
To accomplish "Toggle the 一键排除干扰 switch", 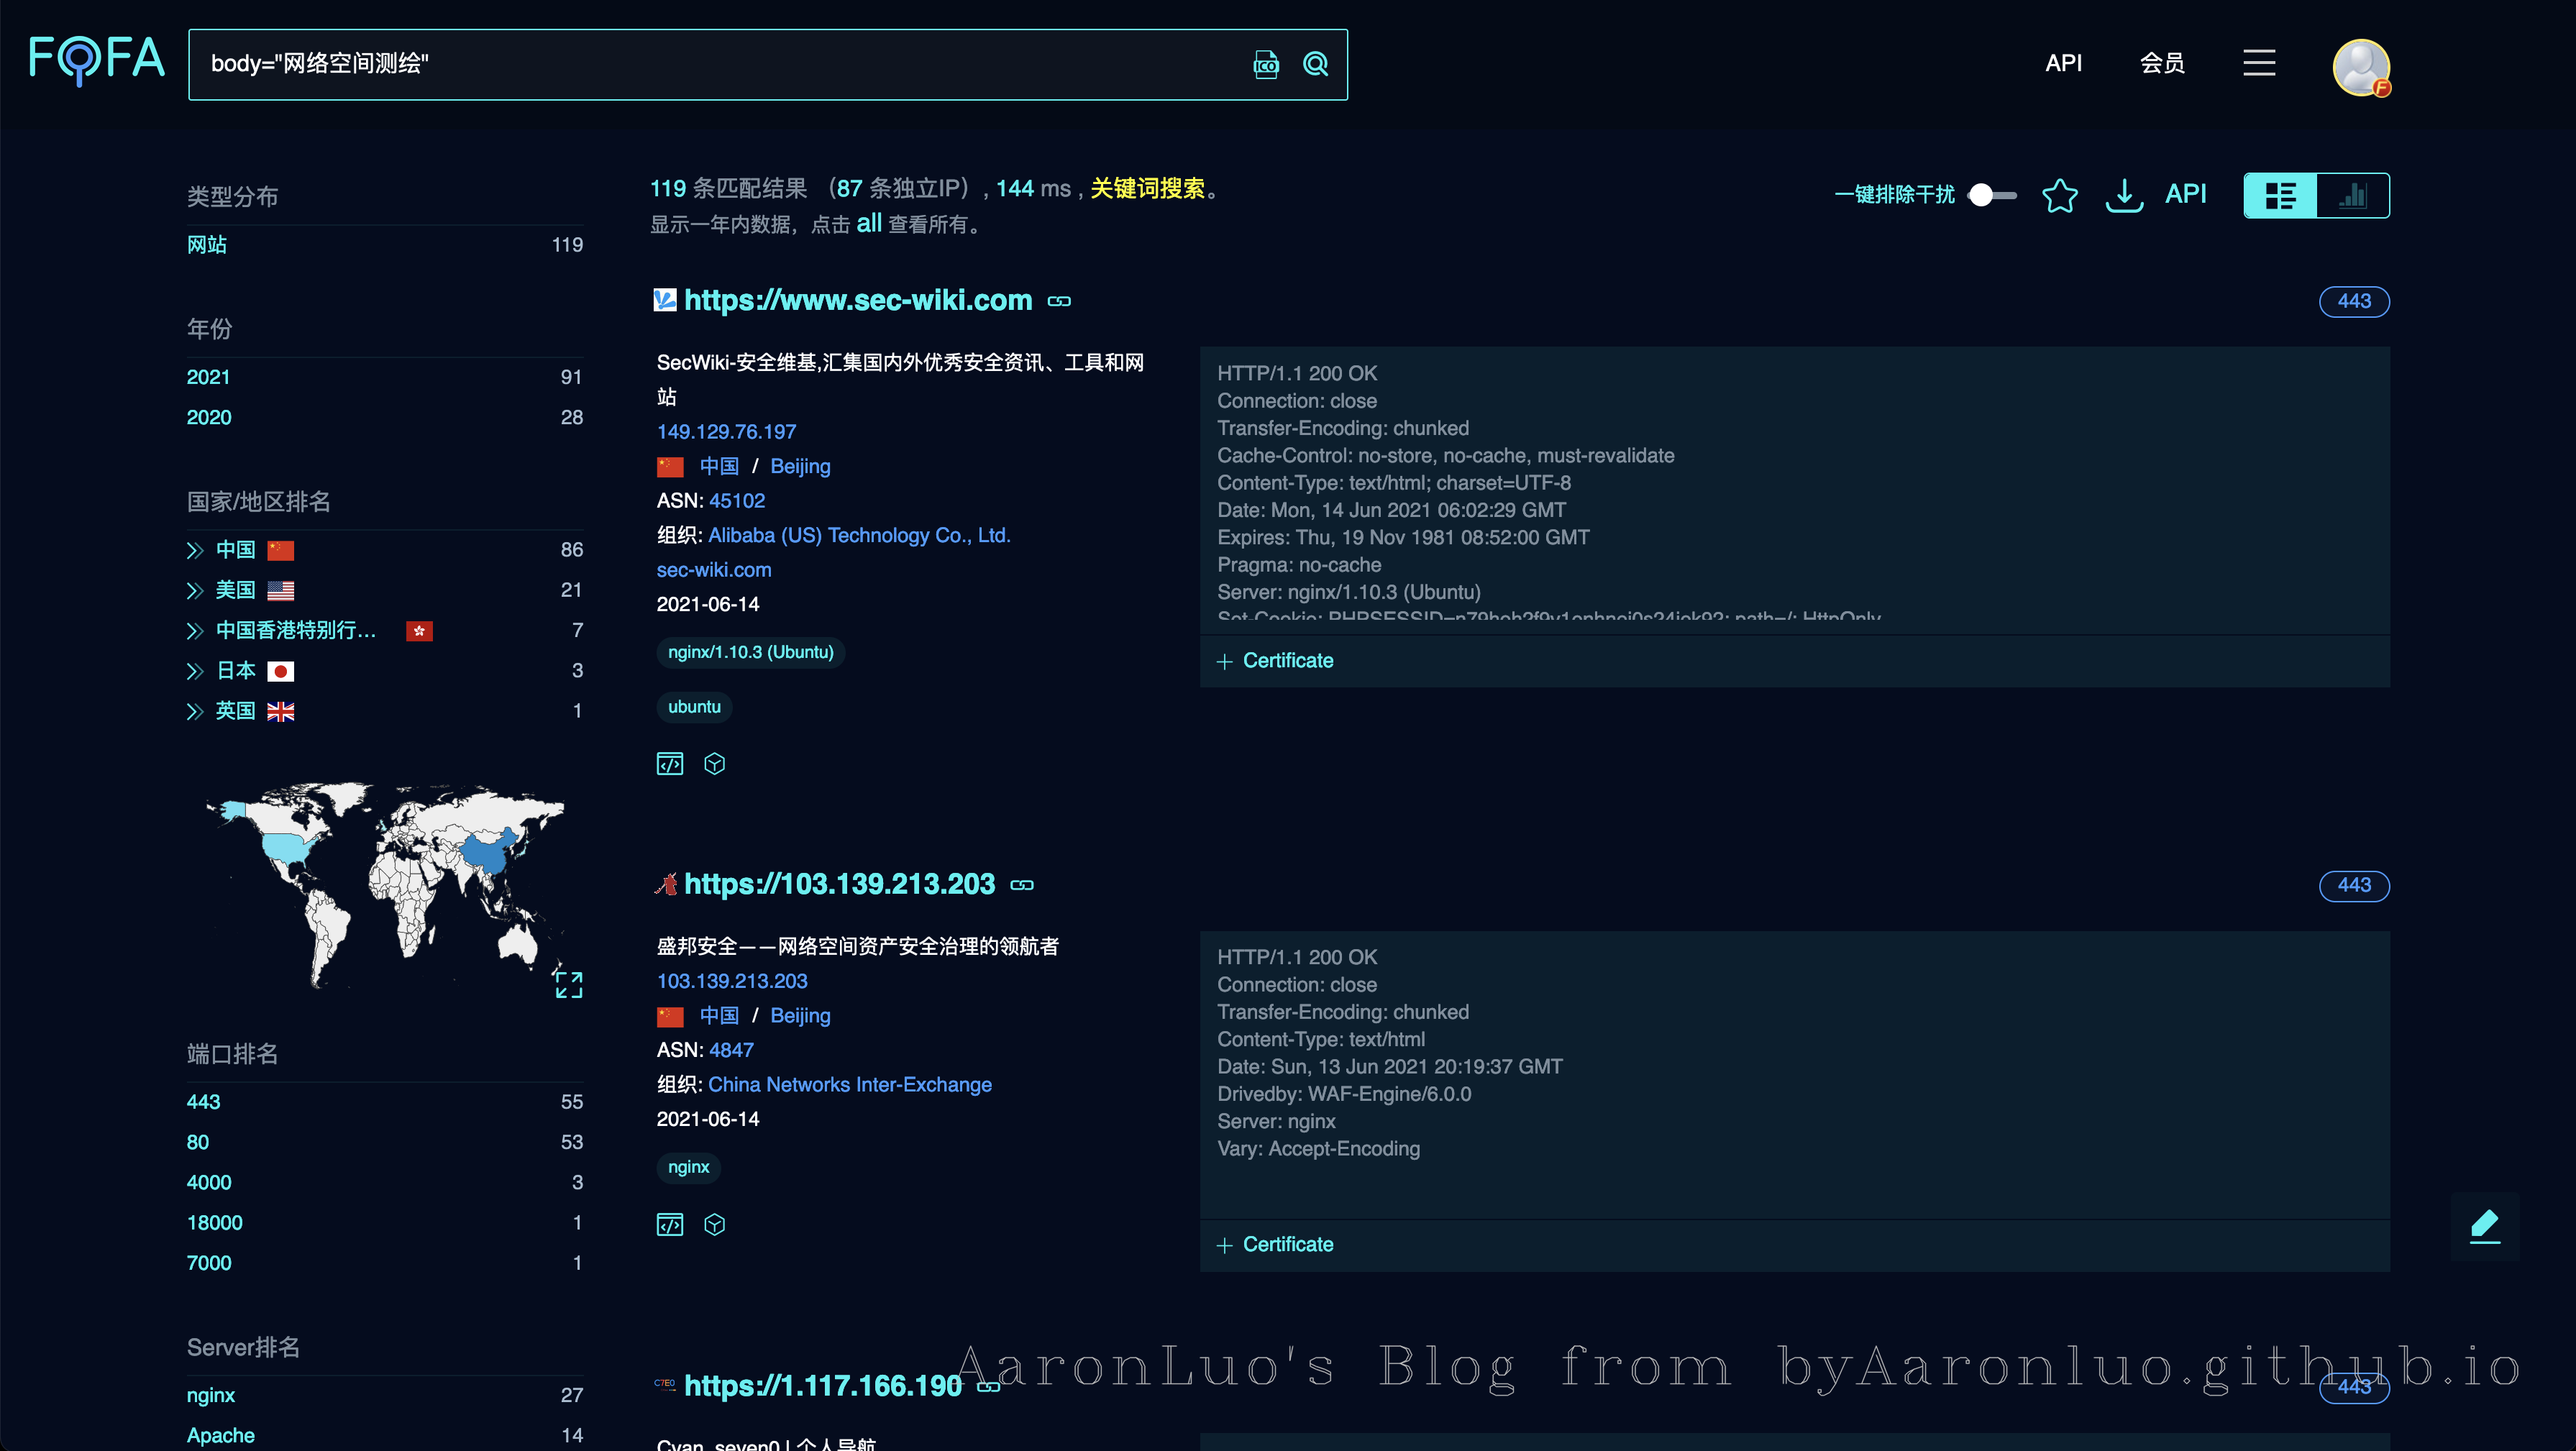I will pos(1991,195).
